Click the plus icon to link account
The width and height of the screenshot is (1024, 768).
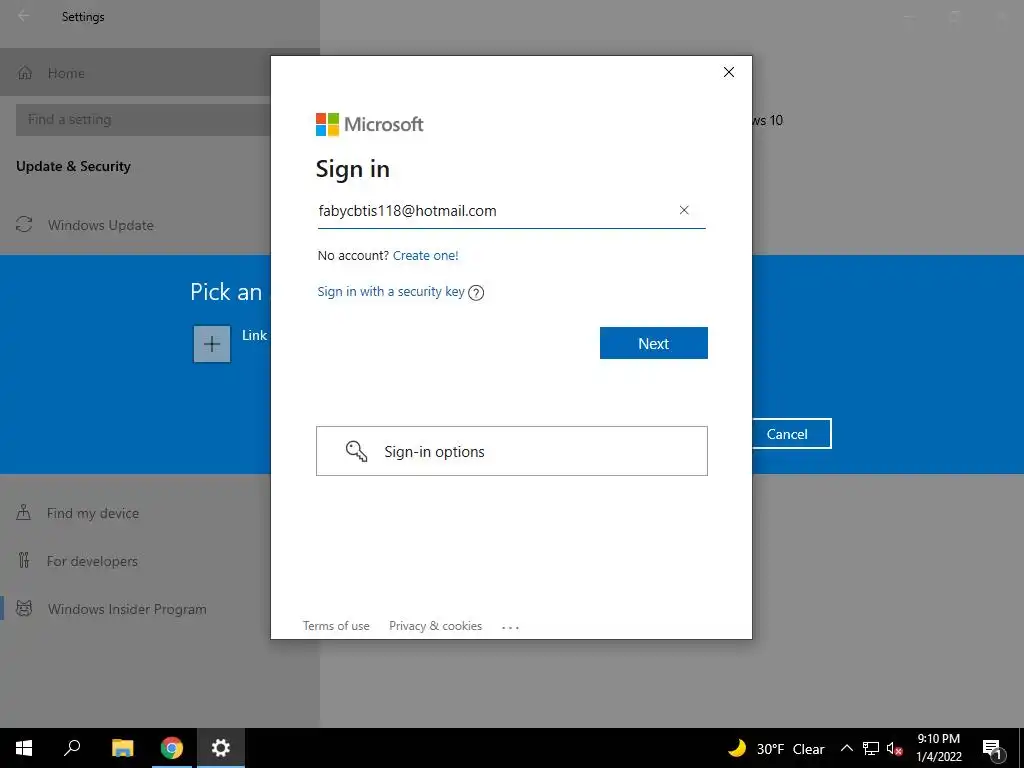pyautogui.click(x=212, y=344)
